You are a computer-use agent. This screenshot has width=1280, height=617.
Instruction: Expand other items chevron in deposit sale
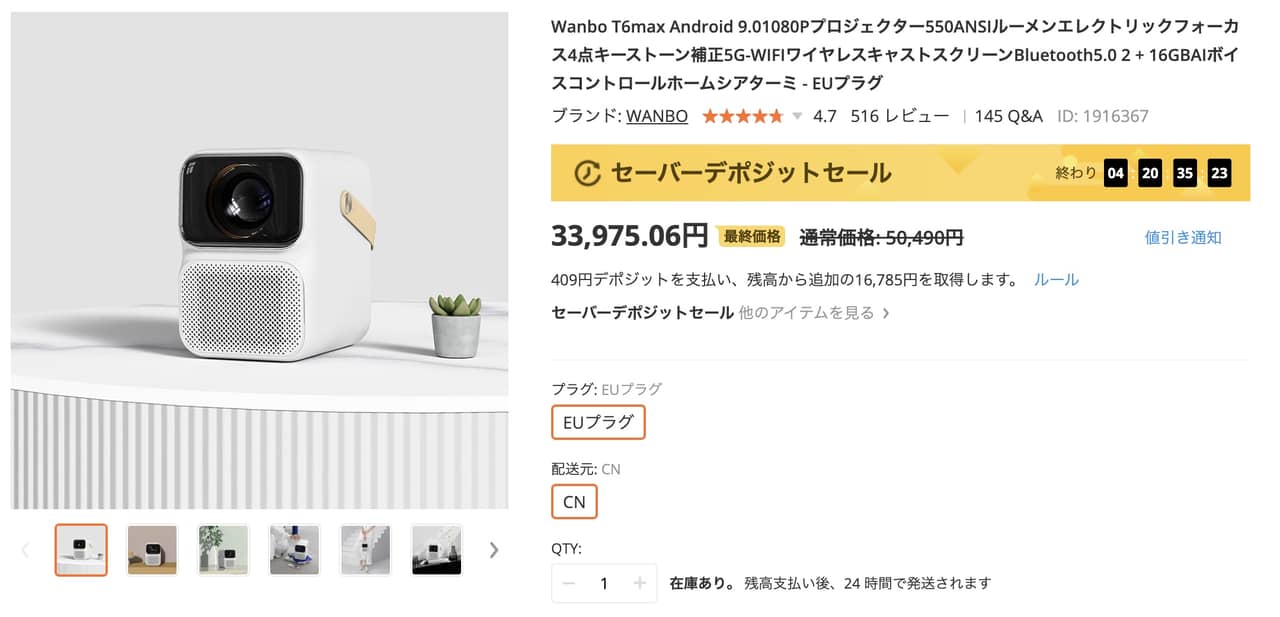[x=884, y=313]
